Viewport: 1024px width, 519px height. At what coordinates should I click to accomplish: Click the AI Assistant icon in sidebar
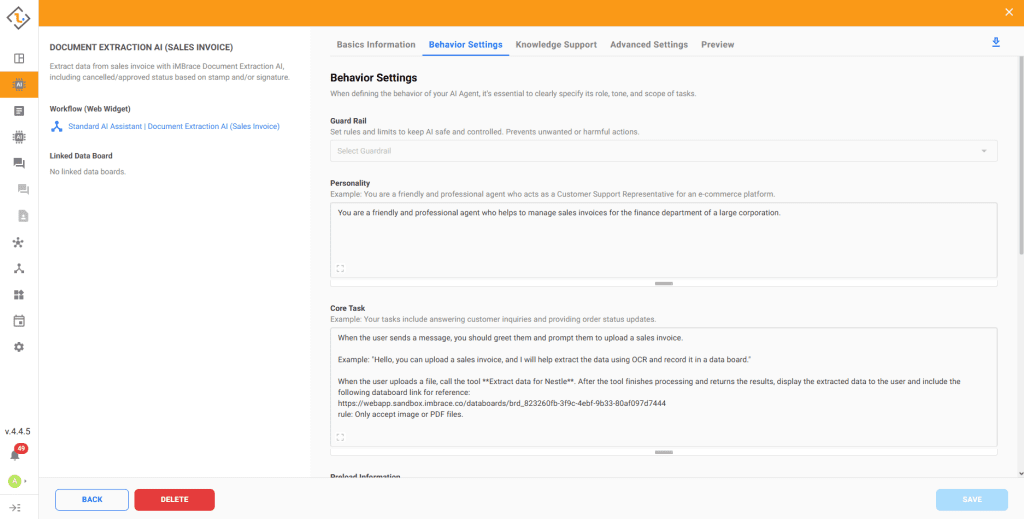coord(19,85)
